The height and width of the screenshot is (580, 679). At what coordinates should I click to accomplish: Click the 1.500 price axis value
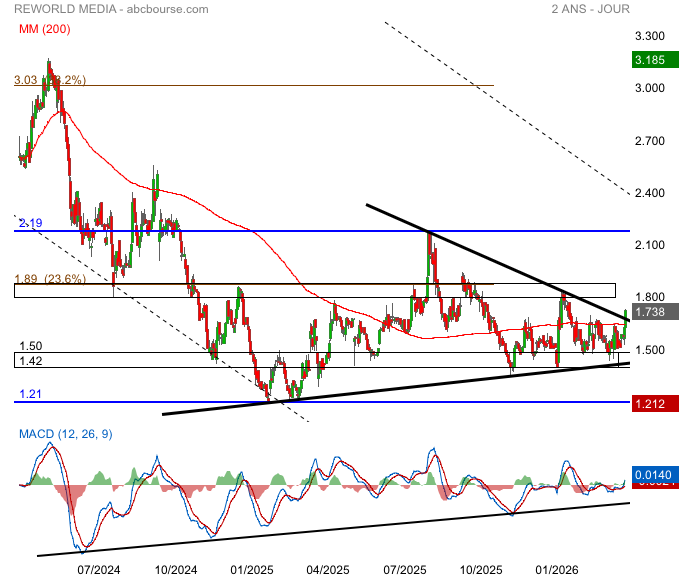(x=650, y=350)
